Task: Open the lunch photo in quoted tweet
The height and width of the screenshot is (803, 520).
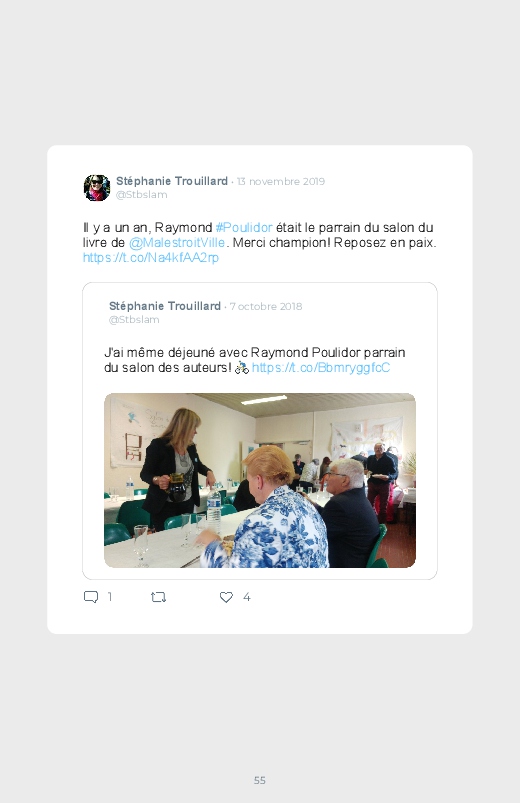Action: point(260,480)
